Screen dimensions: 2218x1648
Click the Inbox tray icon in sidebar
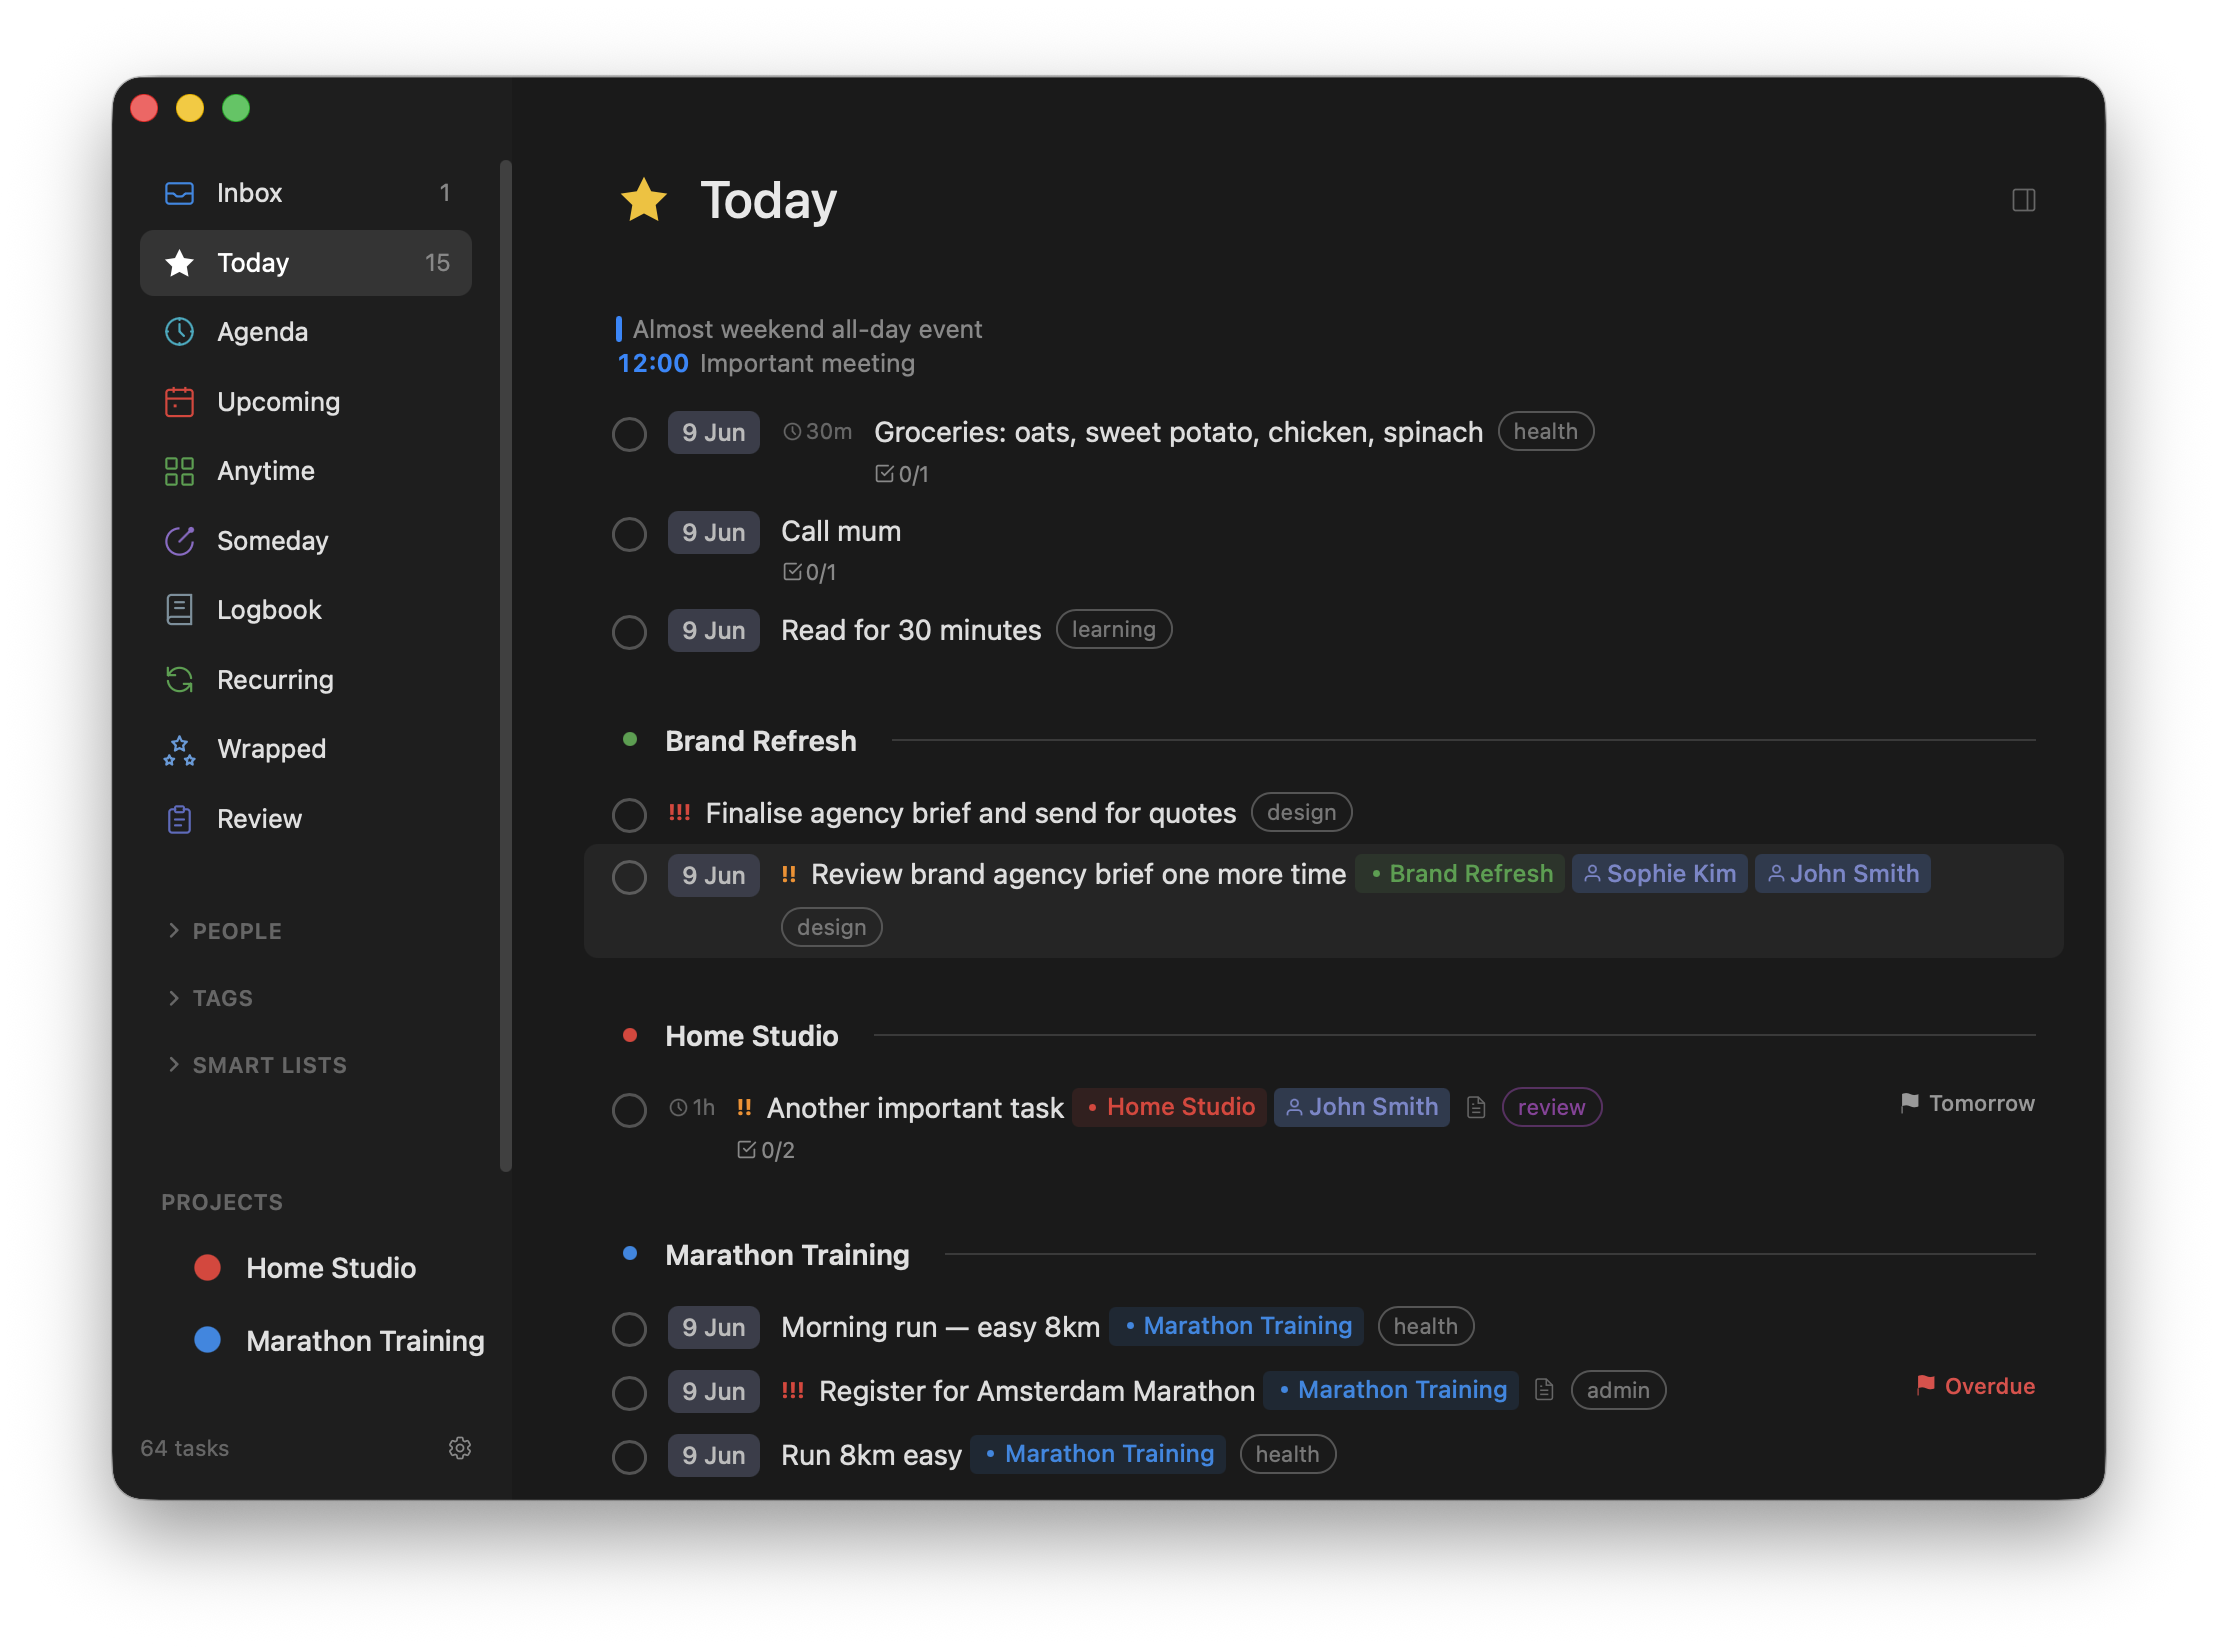[x=179, y=193]
